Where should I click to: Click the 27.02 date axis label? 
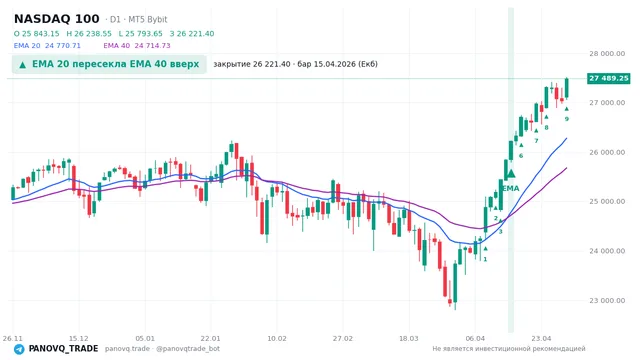[x=343, y=338]
